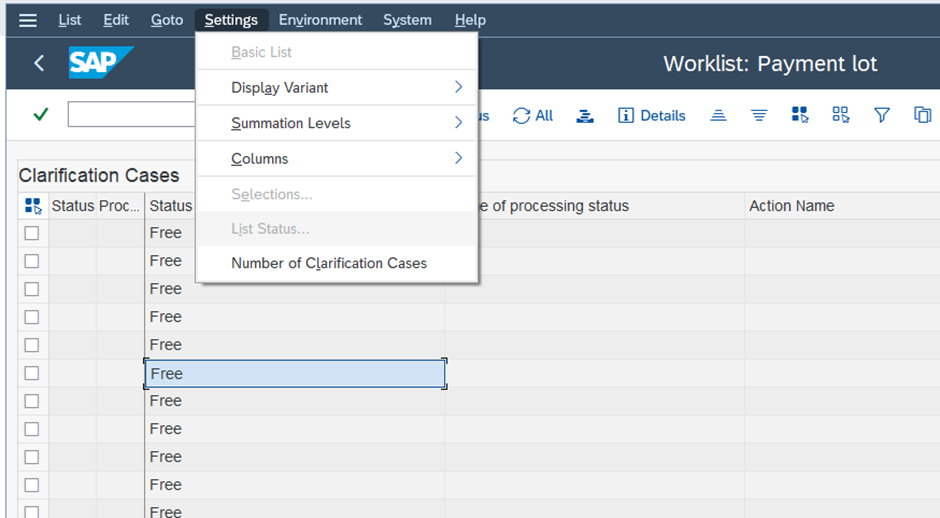Image resolution: width=940 pixels, height=518 pixels.
Task: Click the filter funnel icon
Action: pyautogui.click(x=881, y=115)
